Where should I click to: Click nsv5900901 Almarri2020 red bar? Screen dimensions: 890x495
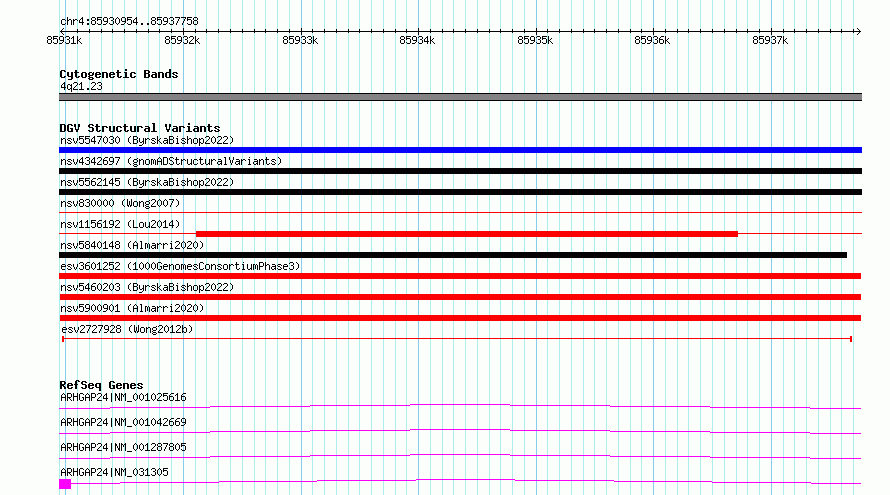[x=460, y=318]
